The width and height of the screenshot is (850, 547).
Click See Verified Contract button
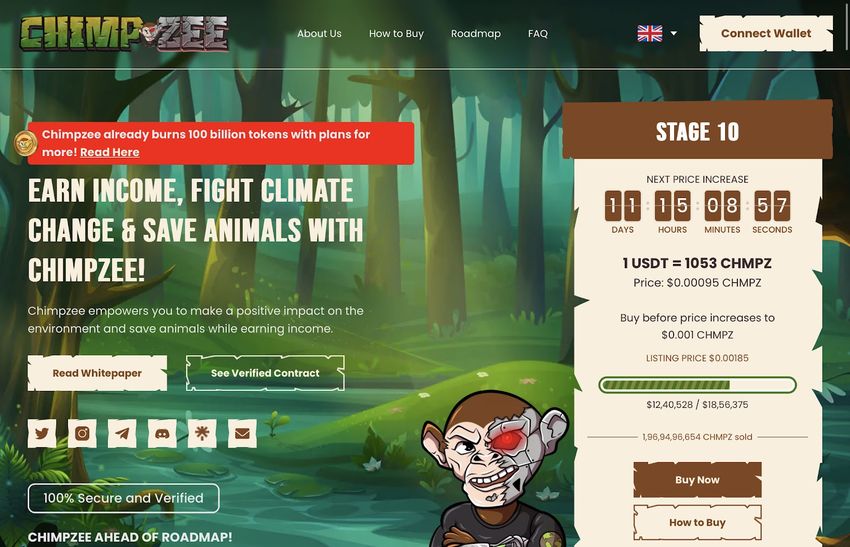(265, 373)
